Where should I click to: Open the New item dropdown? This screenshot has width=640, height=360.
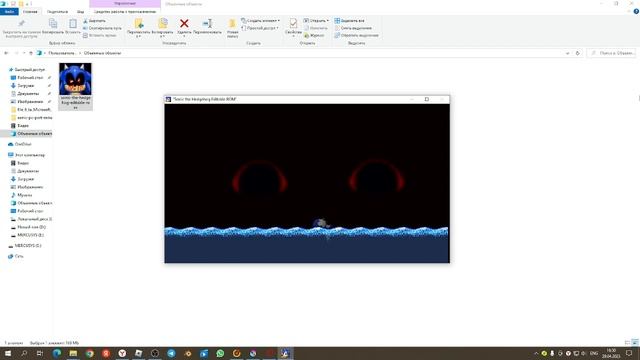click(260, 20)
